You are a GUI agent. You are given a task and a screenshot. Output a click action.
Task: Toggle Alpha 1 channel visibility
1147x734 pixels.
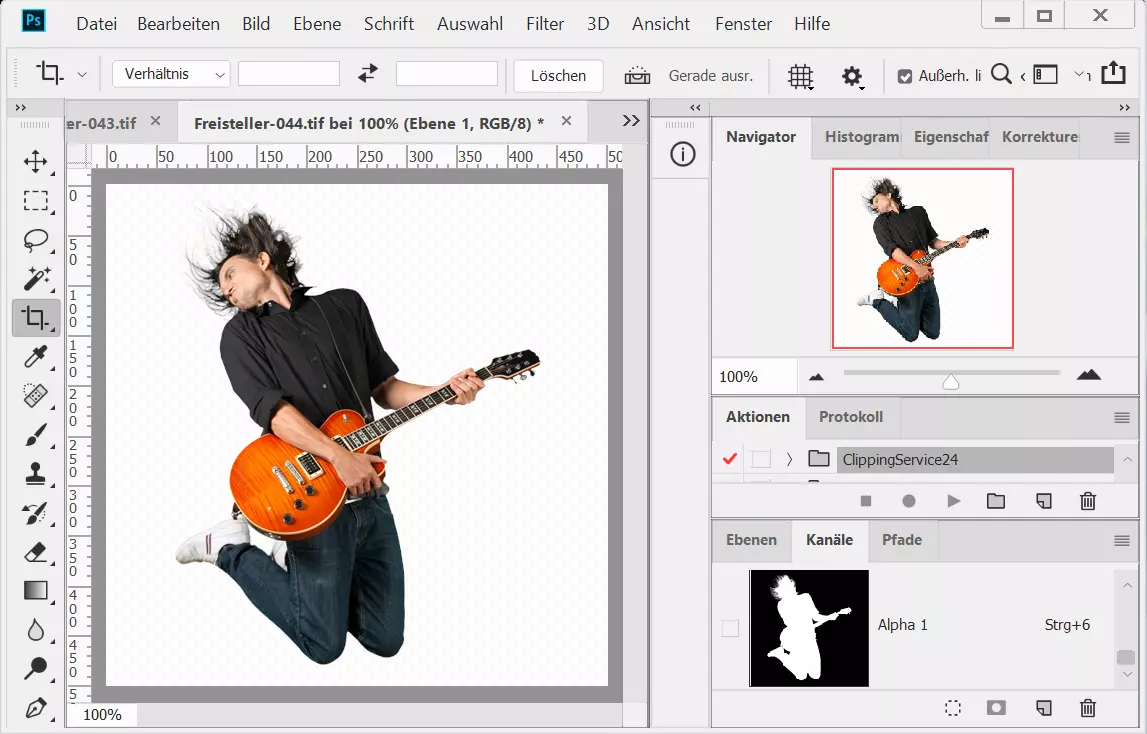[x=730, y=628]
